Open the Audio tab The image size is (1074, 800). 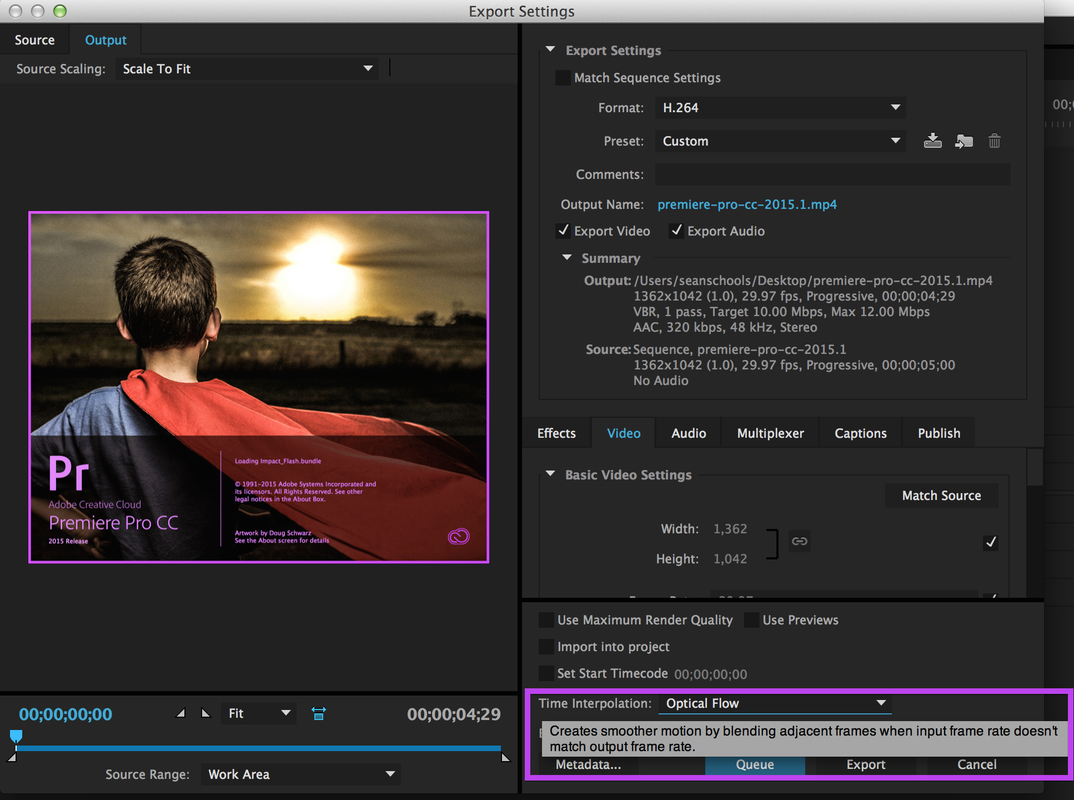tap(688, 433)
